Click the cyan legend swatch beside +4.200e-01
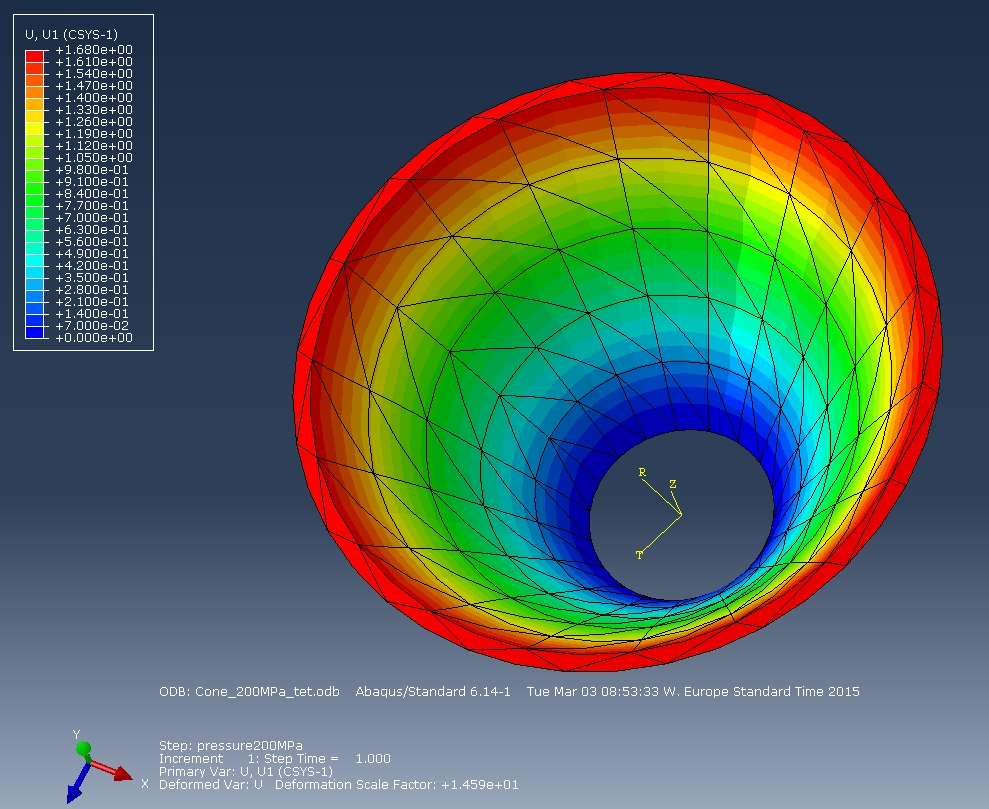 pos(34,260)
